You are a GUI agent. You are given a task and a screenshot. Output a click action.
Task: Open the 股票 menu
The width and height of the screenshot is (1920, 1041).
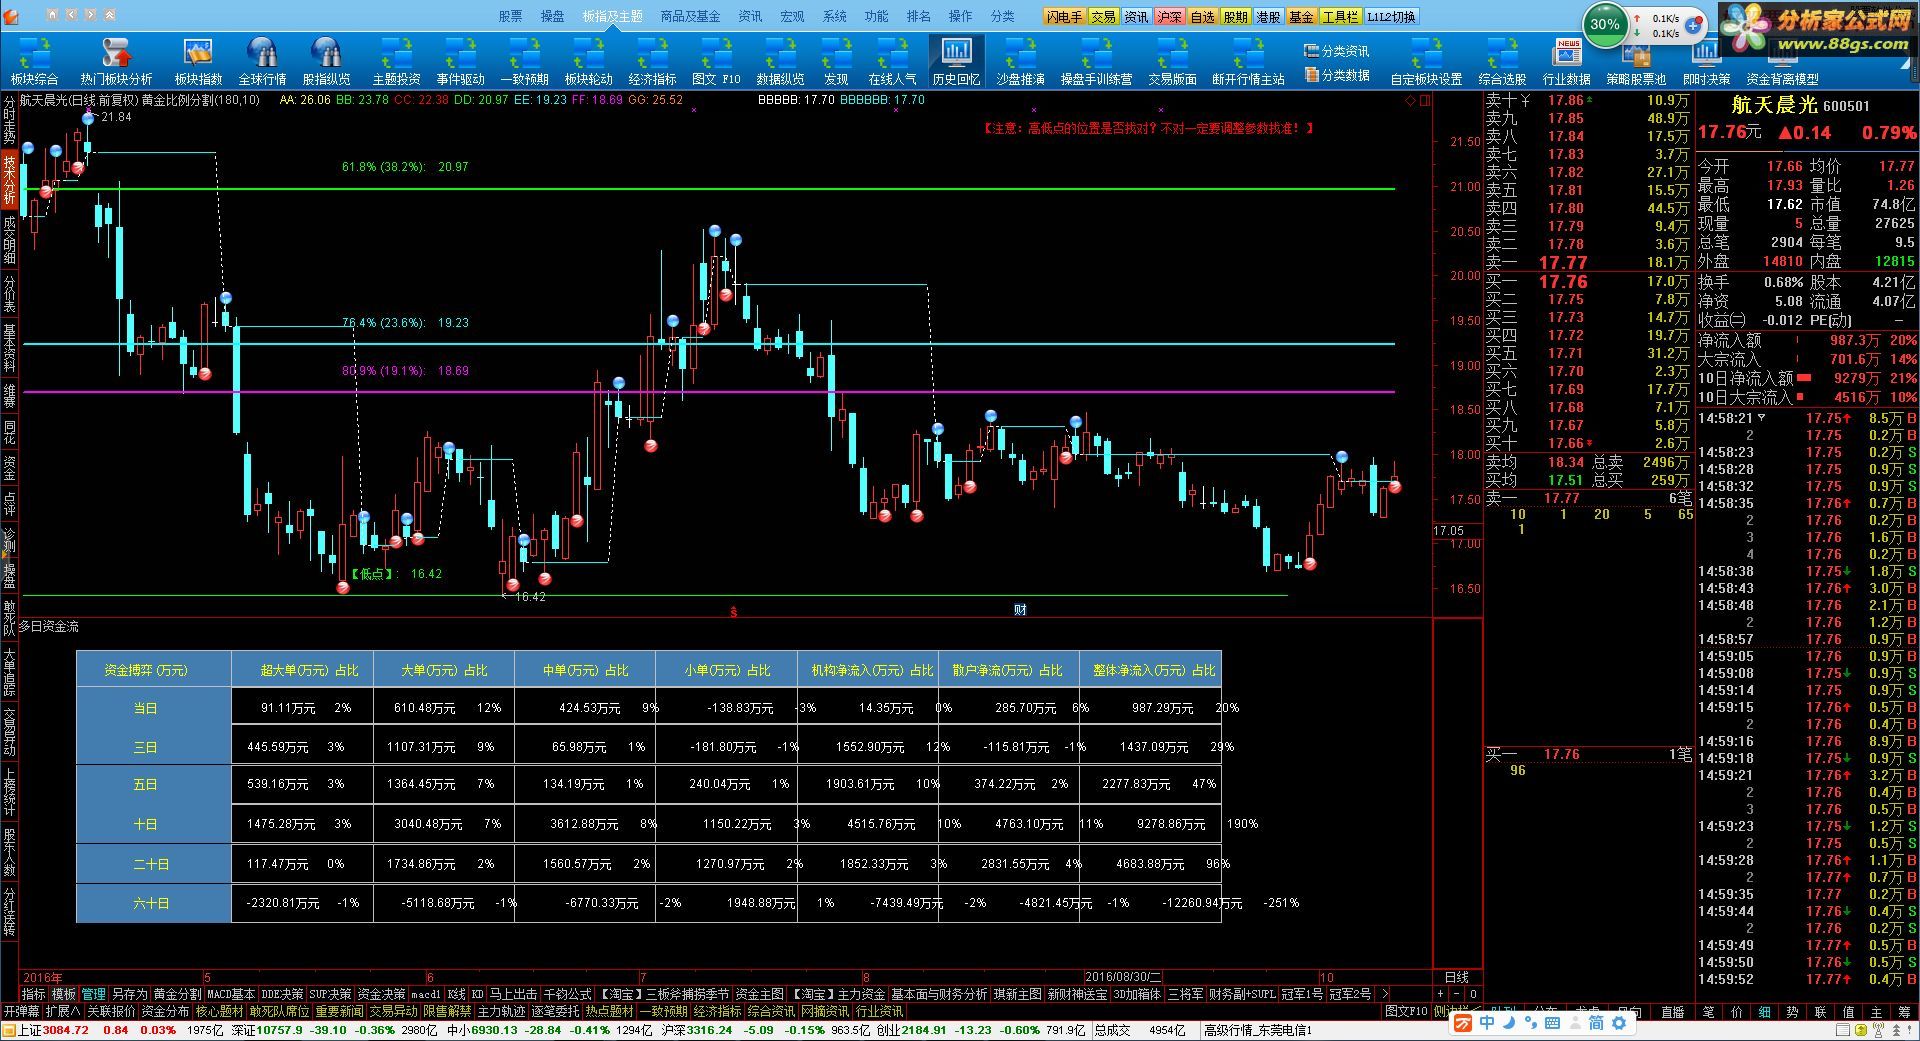point(510,16)
